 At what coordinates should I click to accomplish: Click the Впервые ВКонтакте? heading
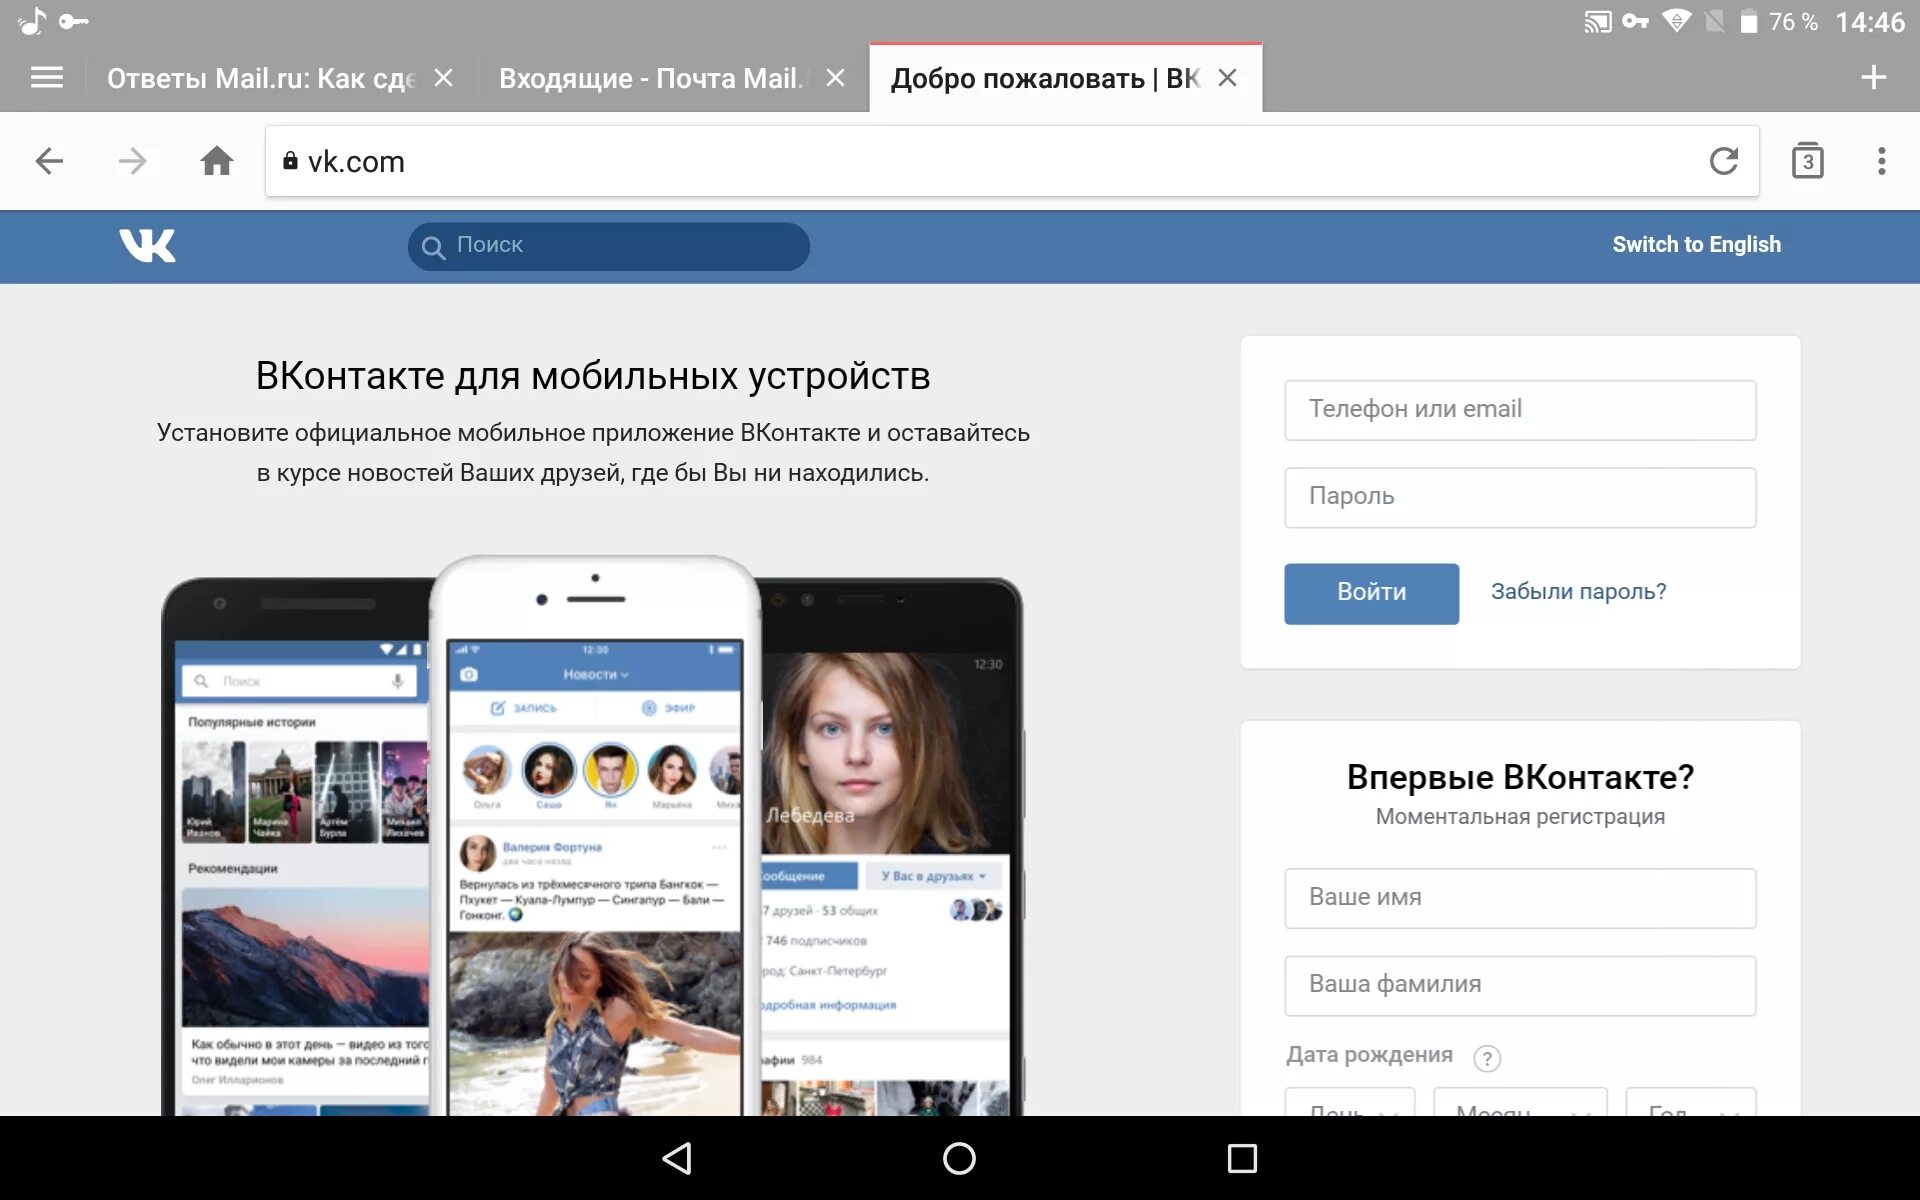pos(1520,777)
